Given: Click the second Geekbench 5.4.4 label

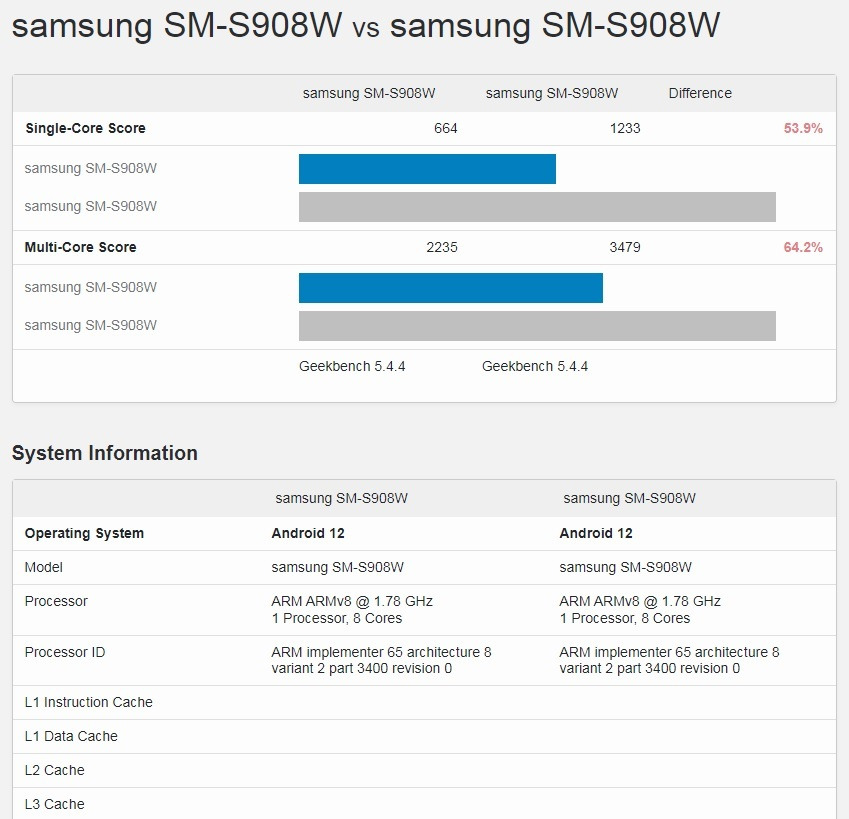Looking at the screenshot, I should pyautogui.click(x=535, y=366).
